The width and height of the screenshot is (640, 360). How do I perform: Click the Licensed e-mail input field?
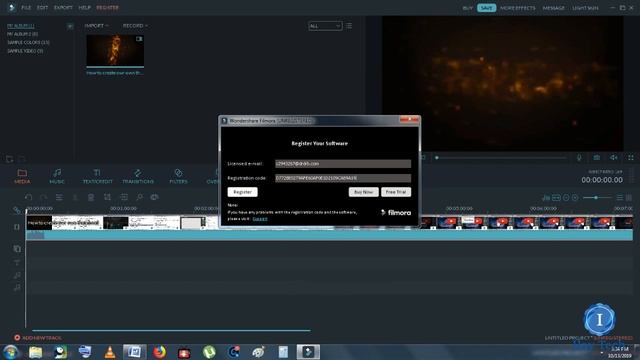point(343,164)
